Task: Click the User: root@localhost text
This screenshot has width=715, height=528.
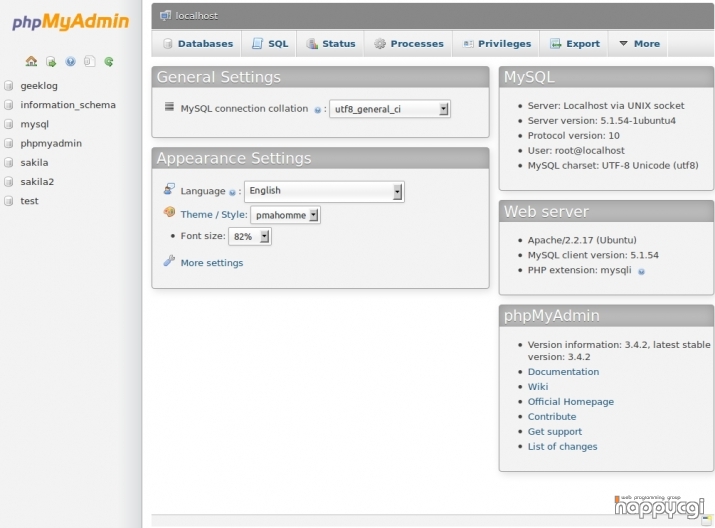Action: tap(576, 150)
